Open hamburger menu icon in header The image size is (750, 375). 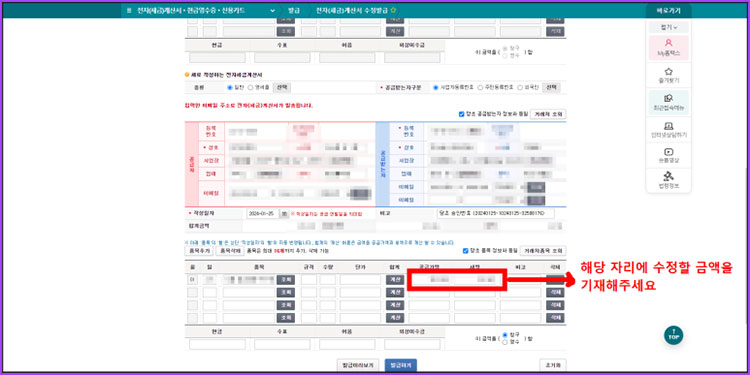[129, 10]
